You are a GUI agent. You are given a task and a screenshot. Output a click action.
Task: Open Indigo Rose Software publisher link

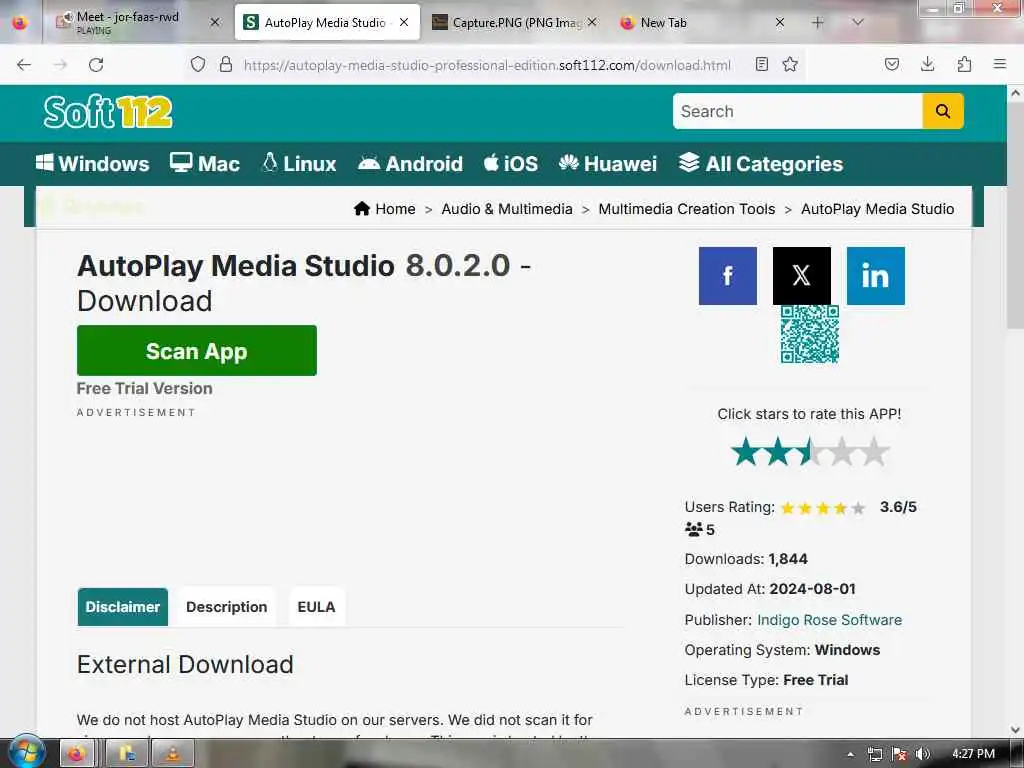point(829,620)
